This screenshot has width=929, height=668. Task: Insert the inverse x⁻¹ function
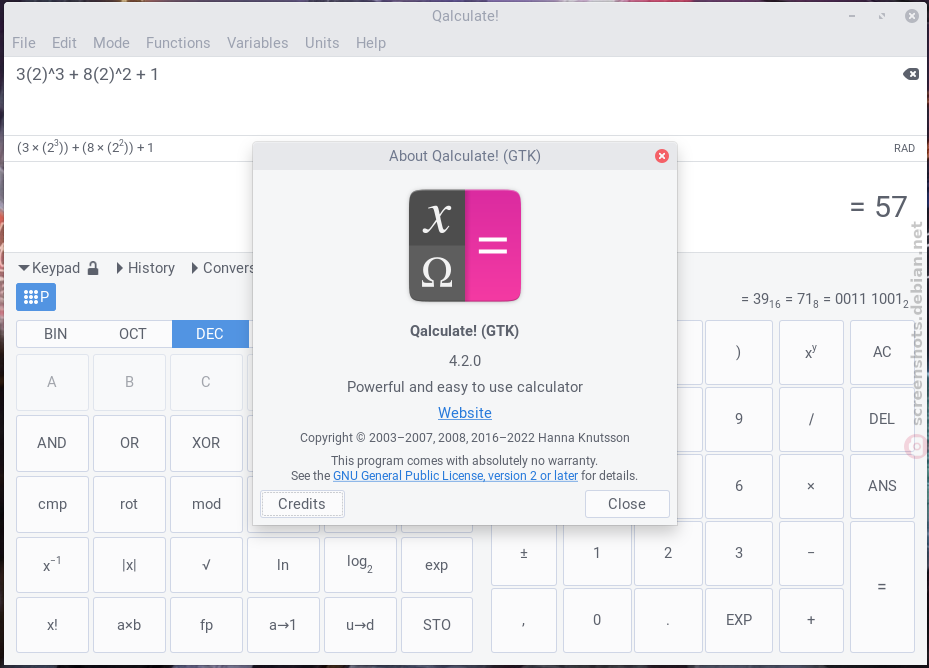click(52, 565)
